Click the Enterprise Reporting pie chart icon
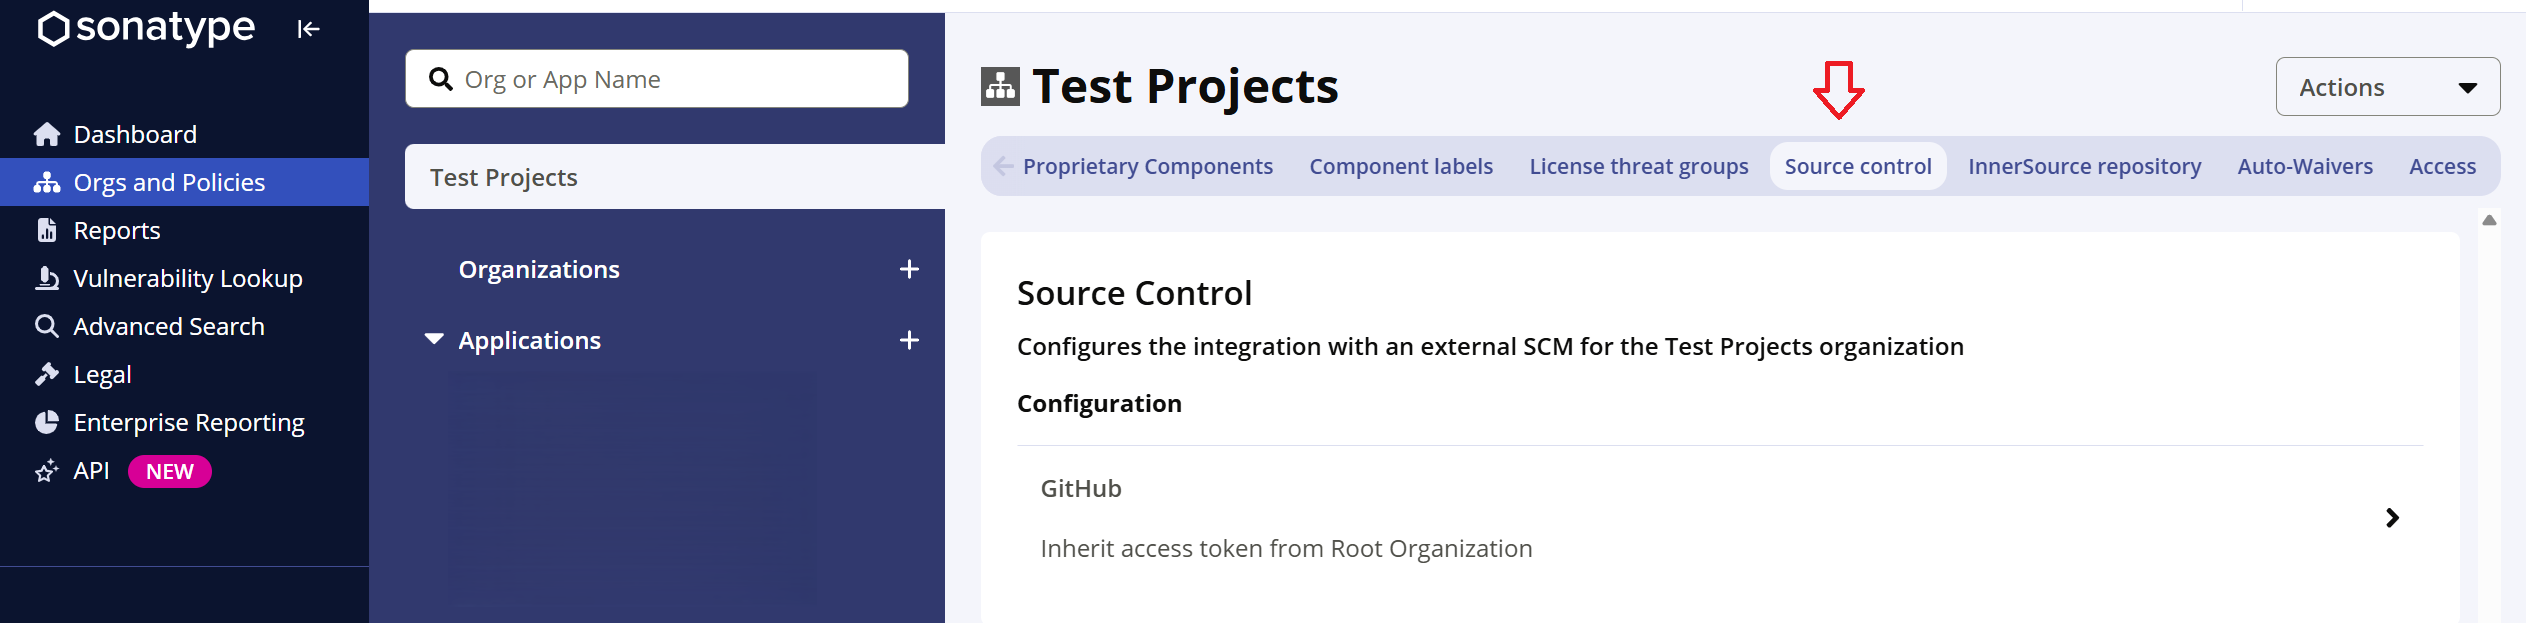 (47, 422)
